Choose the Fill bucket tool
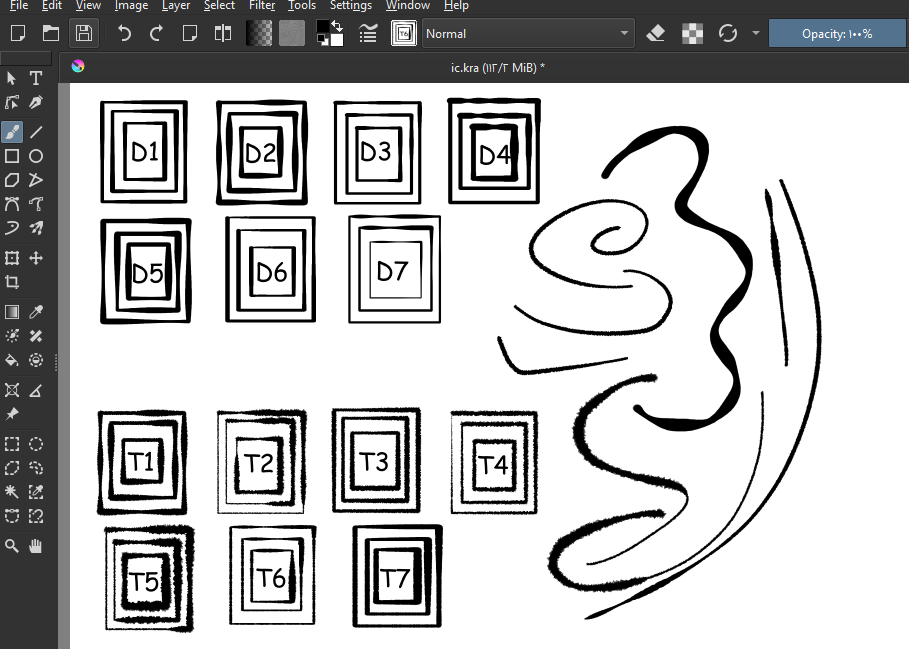 click(12, 360)
